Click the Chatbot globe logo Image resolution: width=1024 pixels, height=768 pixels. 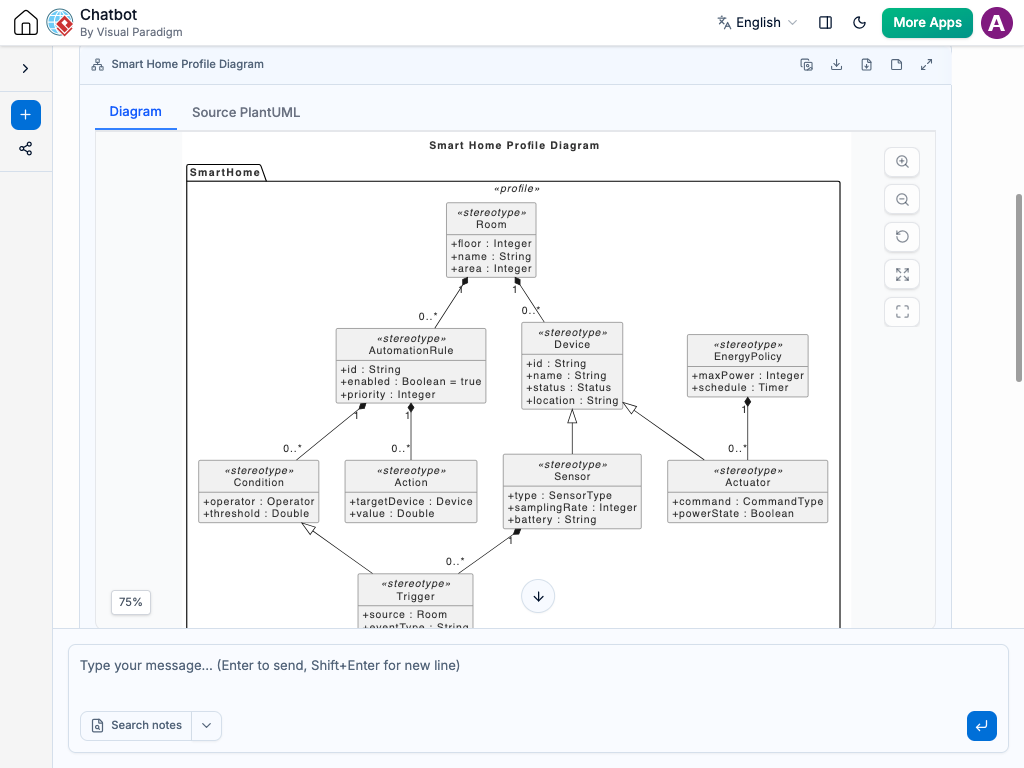pos(60,23)
